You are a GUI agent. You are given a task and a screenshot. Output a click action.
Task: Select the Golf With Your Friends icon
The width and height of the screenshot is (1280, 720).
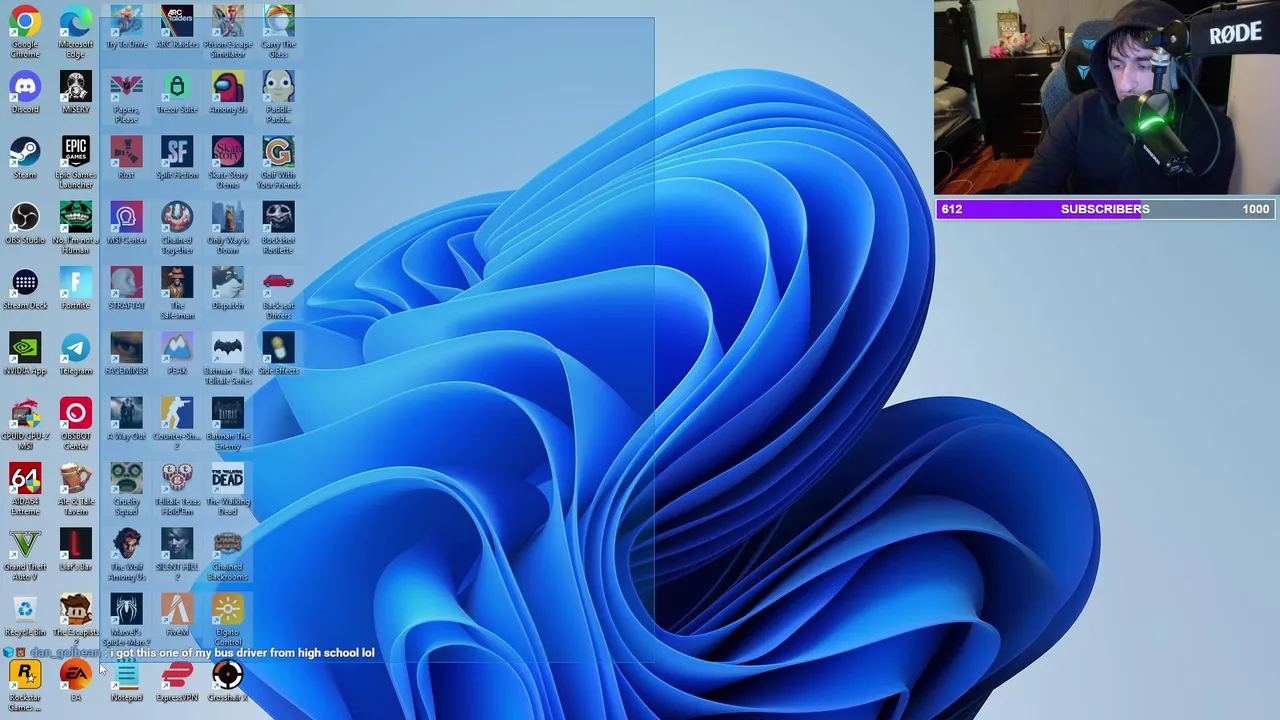(279, 162)
